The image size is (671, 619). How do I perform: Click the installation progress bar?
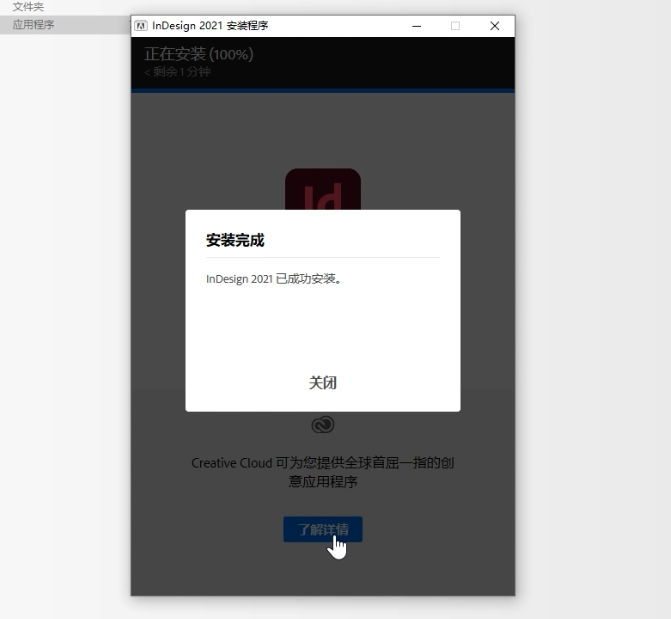pos(323,90)
